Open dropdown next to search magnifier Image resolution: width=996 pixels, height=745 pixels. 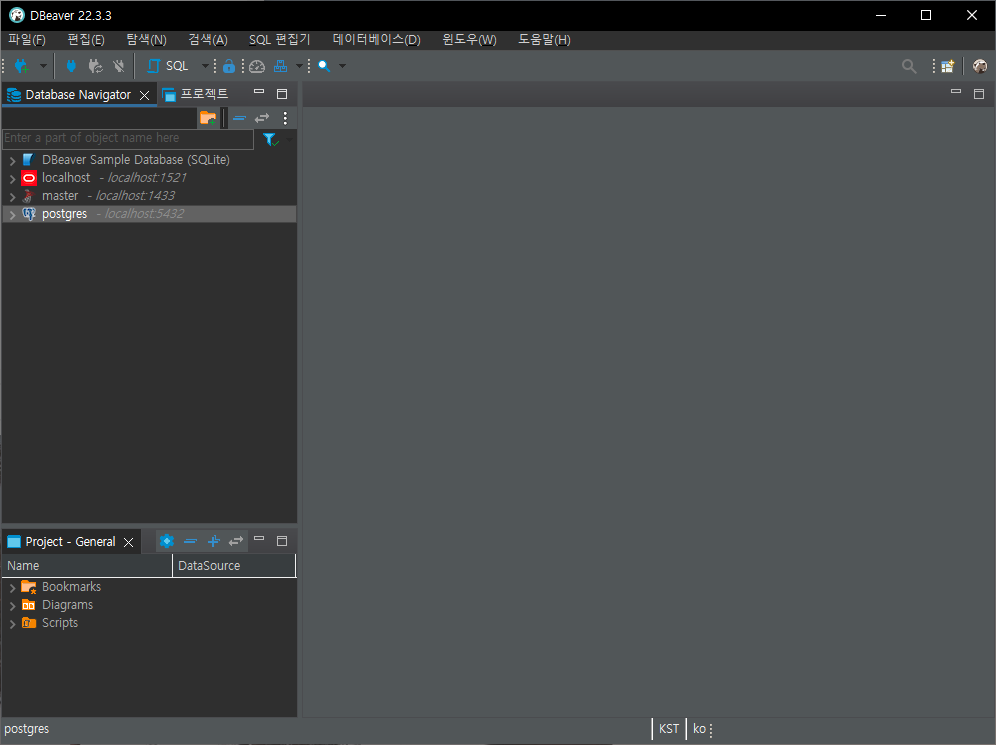pyautogui.click(x=342, y=66)
